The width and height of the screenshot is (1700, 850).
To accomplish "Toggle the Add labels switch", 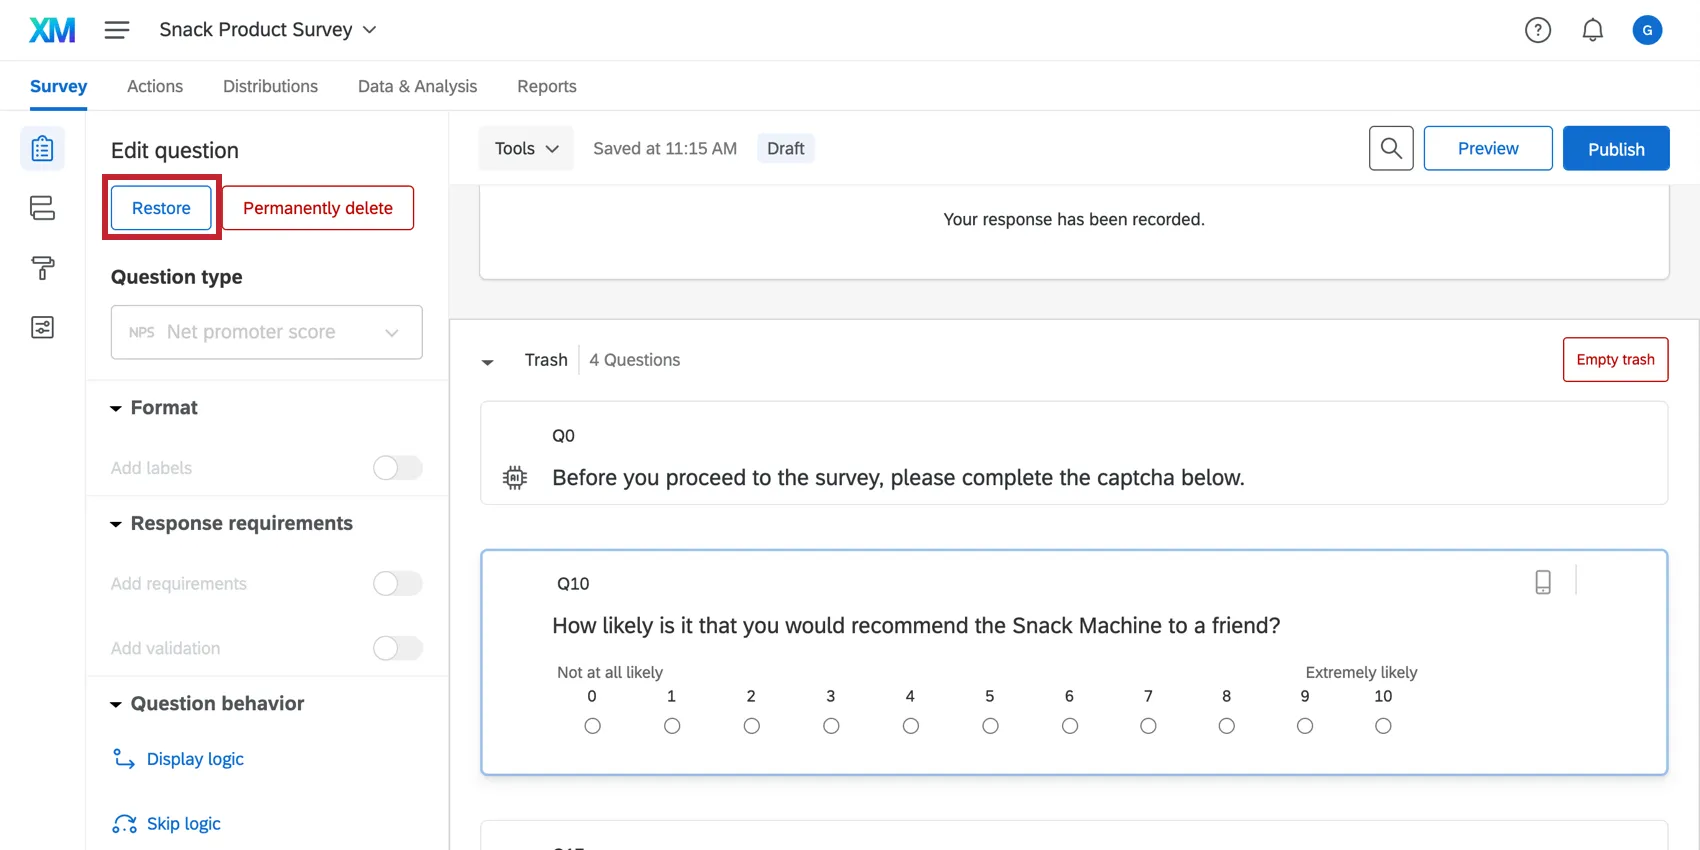I will 397,468.
